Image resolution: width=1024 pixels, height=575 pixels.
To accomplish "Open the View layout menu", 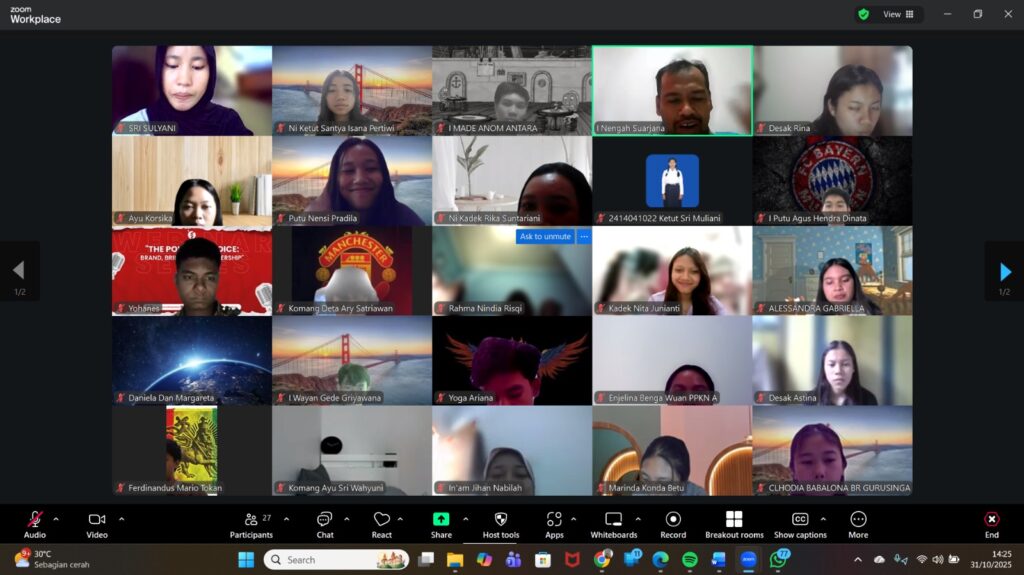I will pyautogui.click(x=892, y=14).
